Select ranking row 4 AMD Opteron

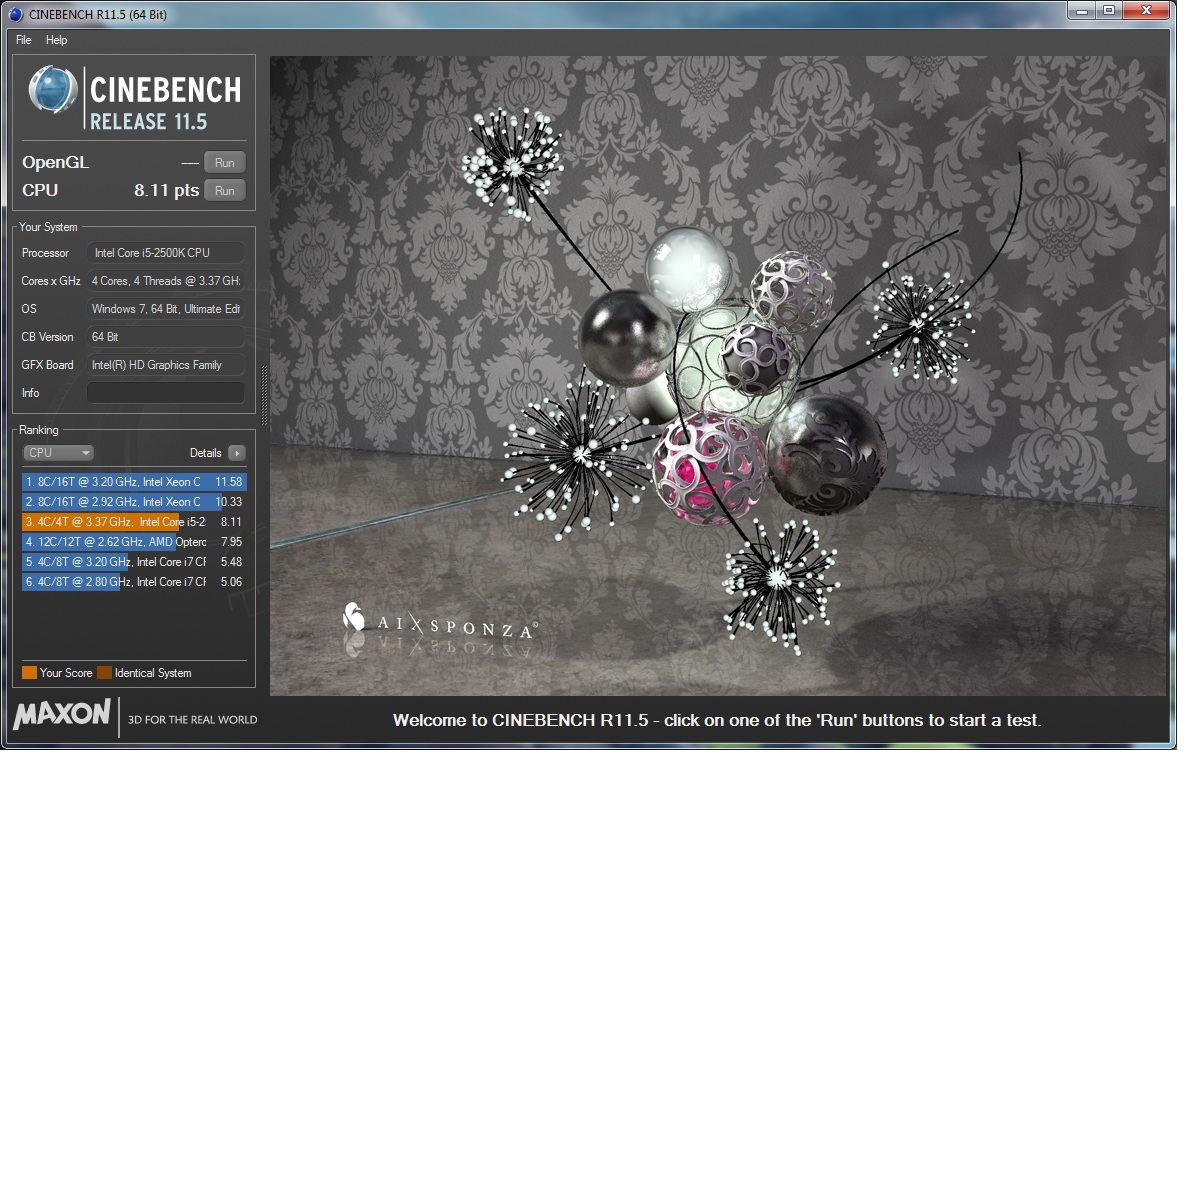pyautogui.click(x=134, y=542)
